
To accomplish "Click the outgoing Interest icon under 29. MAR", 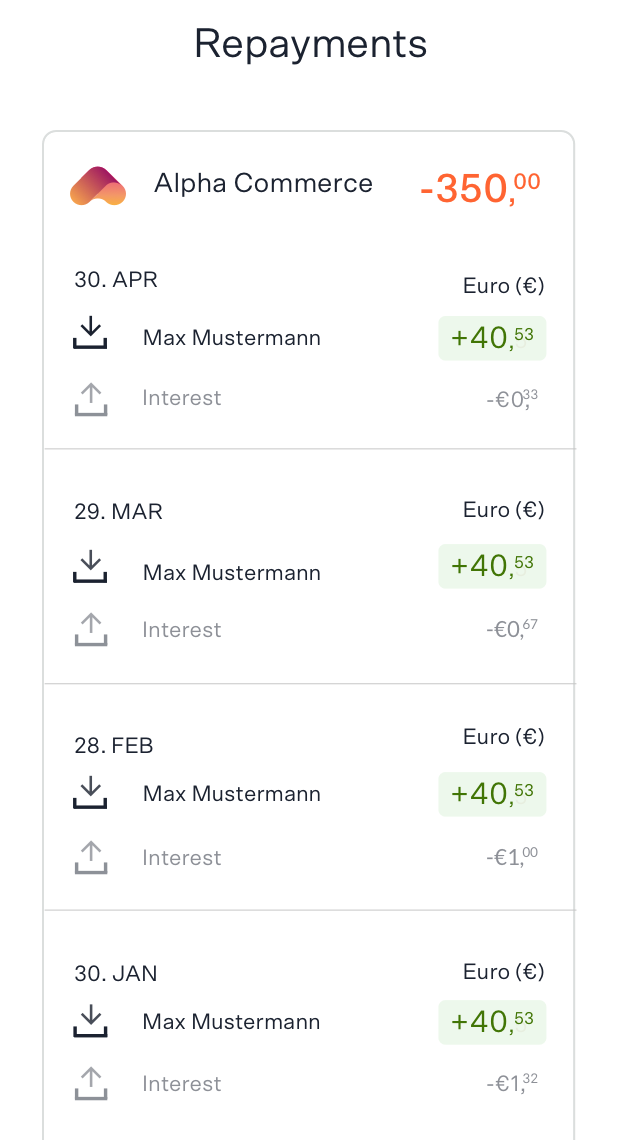I will pos(91,630).
